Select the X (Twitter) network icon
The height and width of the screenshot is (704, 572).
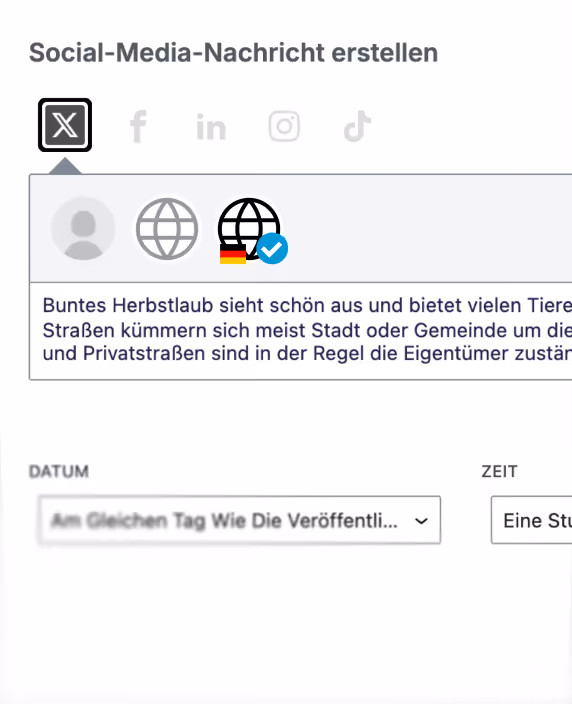tap(65, 125)
